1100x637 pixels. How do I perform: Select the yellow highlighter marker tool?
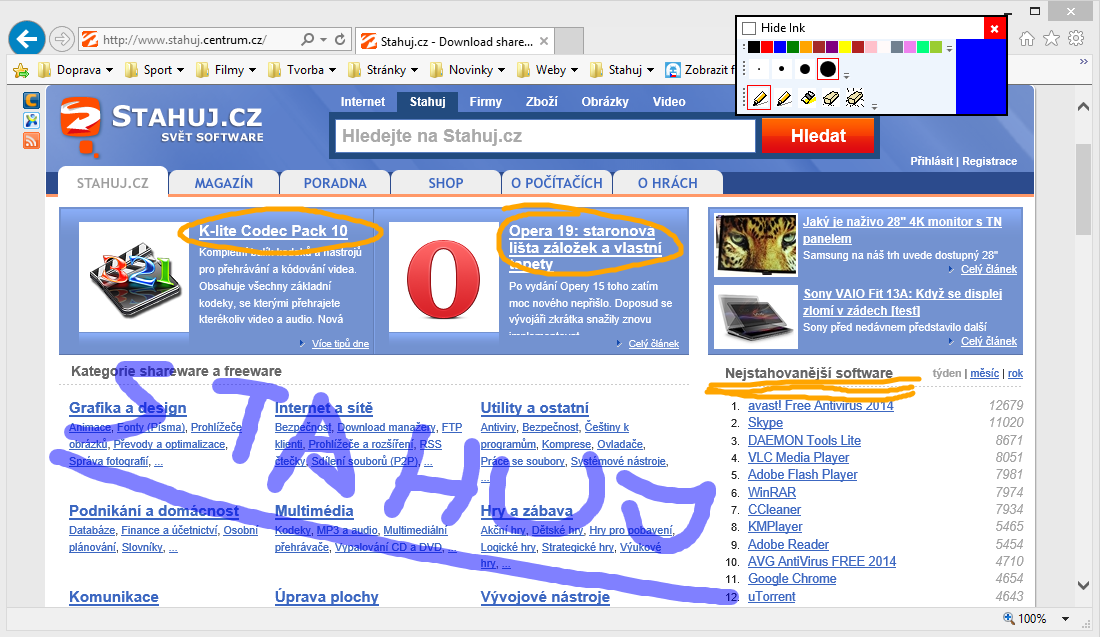[x=807, y=98]
